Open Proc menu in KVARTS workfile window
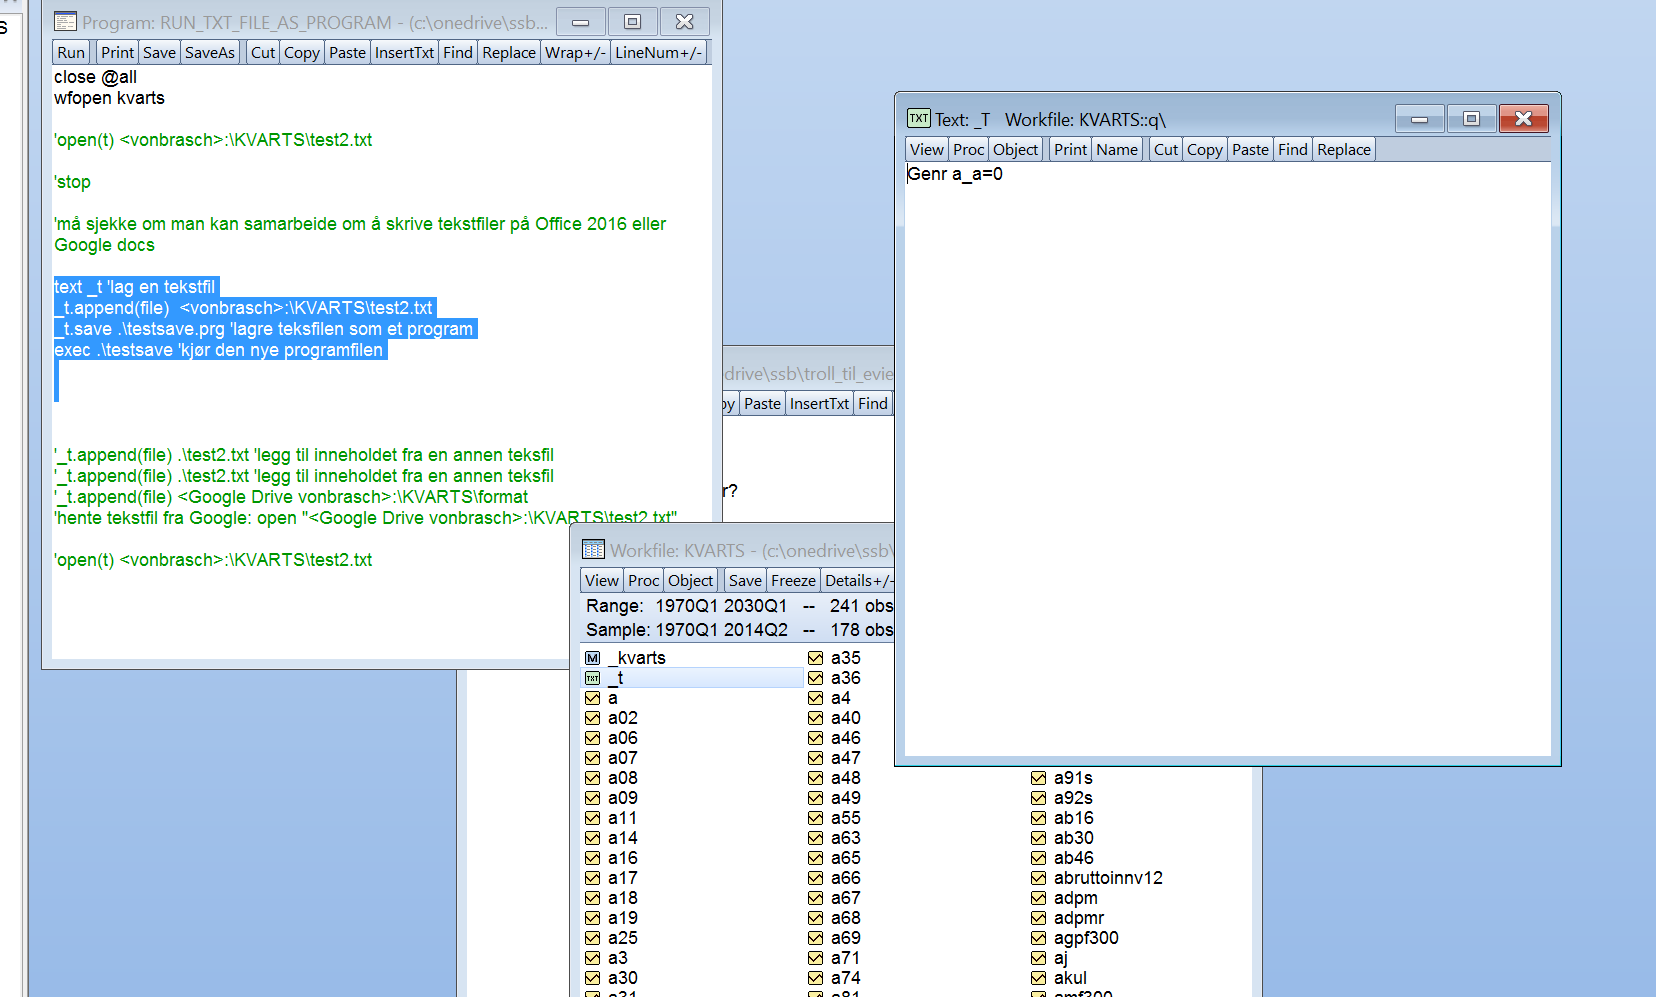 tap(644, 580)
